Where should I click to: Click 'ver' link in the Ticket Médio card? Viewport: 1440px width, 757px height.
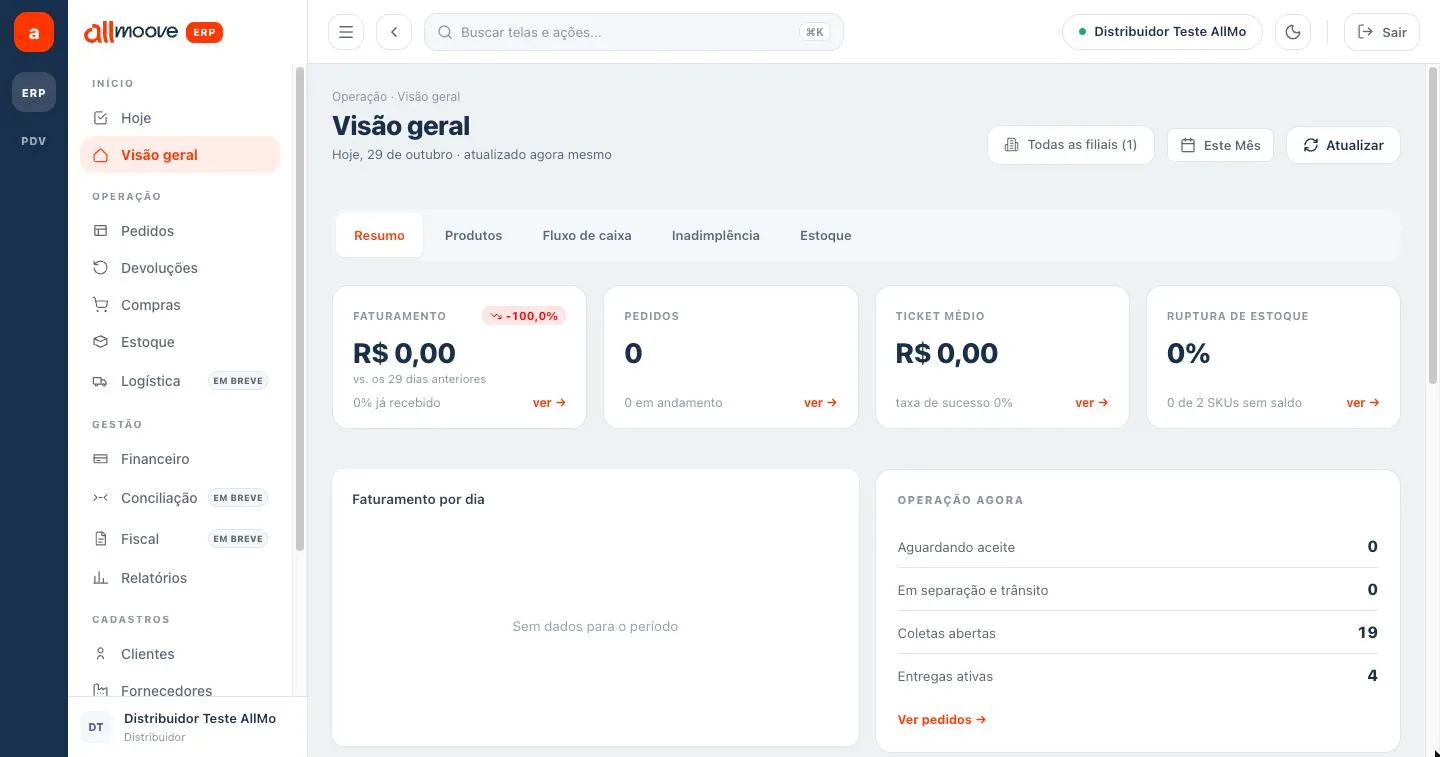[x=1092, y=403]
